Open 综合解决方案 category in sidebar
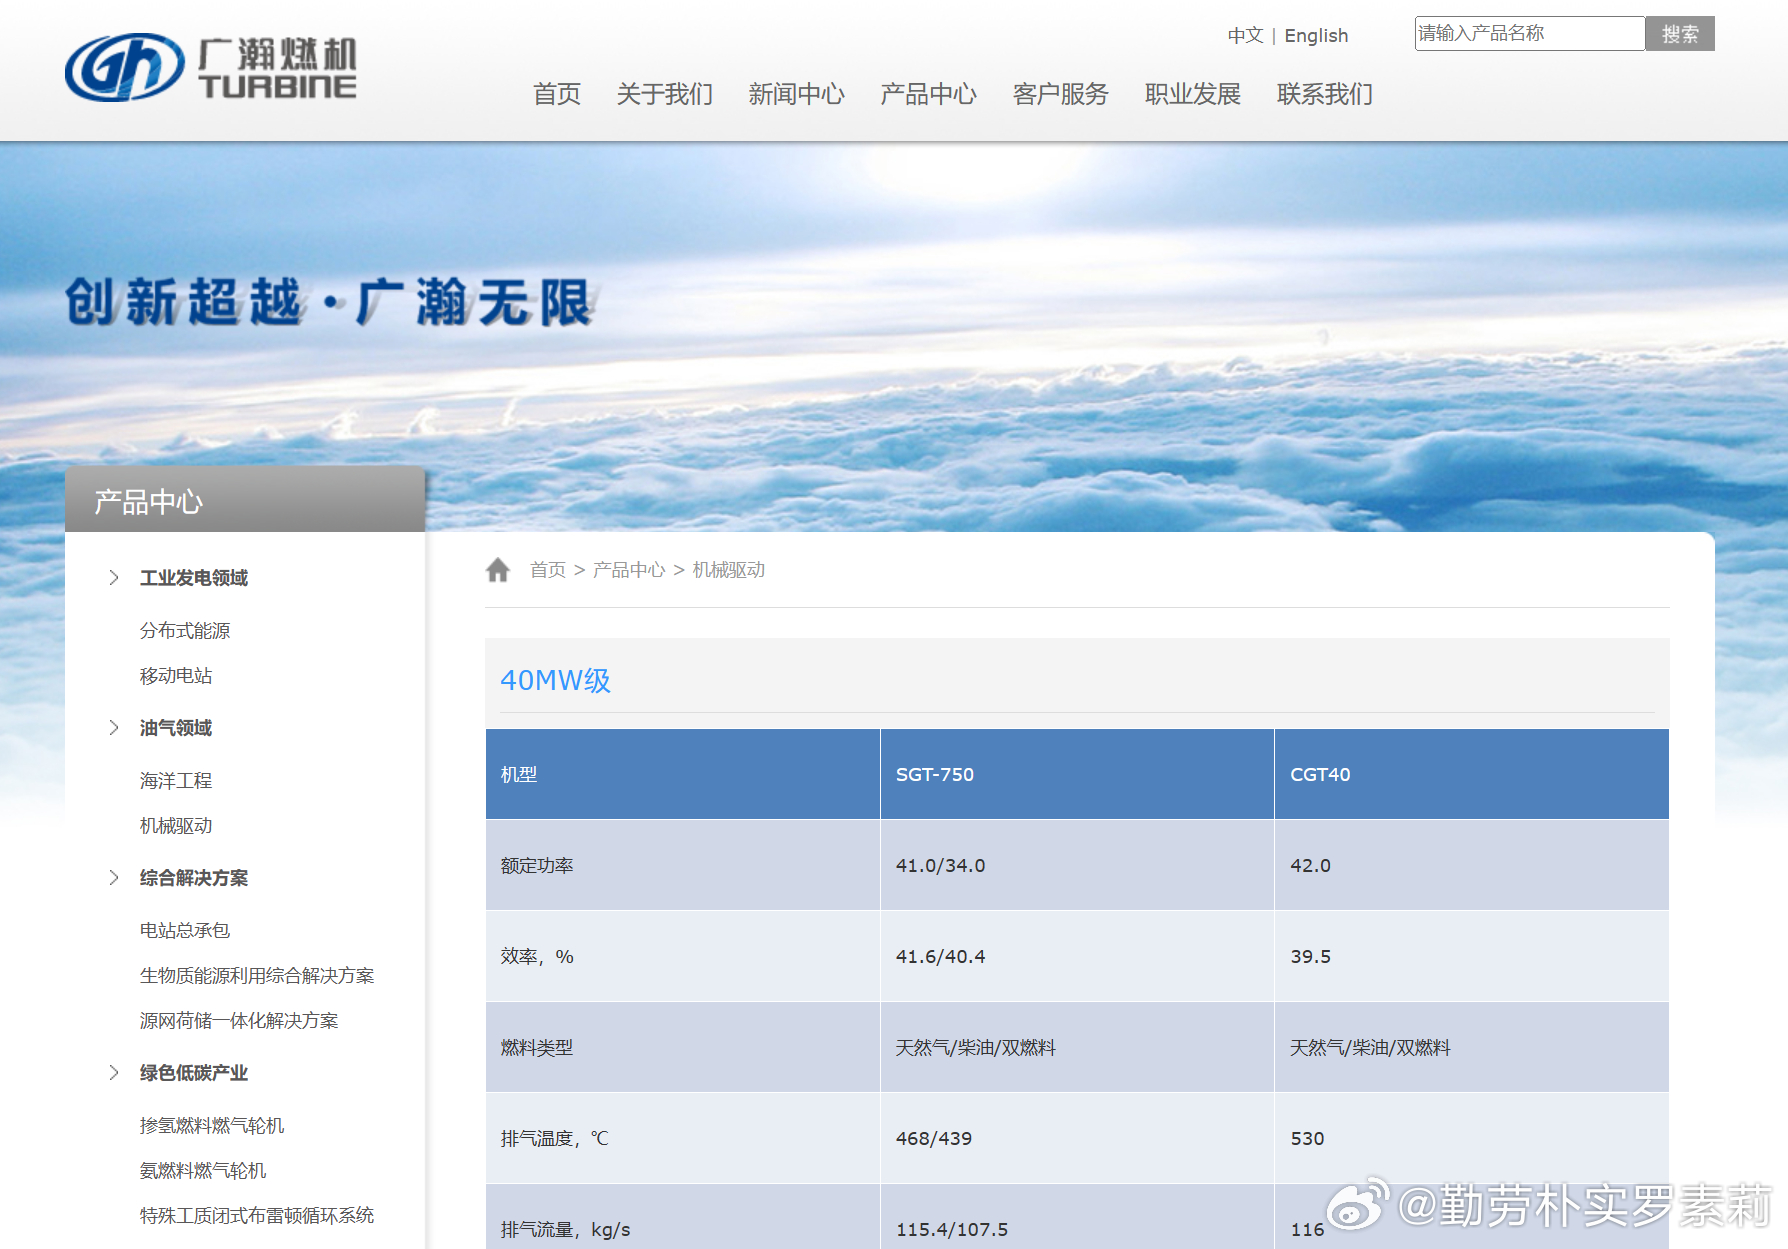This screenshot has height=1249, width=1788. (194, 878)
